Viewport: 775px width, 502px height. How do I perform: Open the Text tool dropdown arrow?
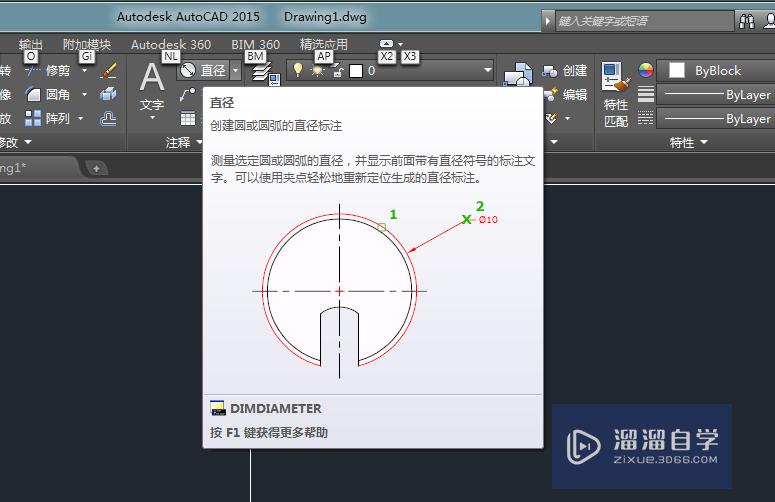pos(152,118)
